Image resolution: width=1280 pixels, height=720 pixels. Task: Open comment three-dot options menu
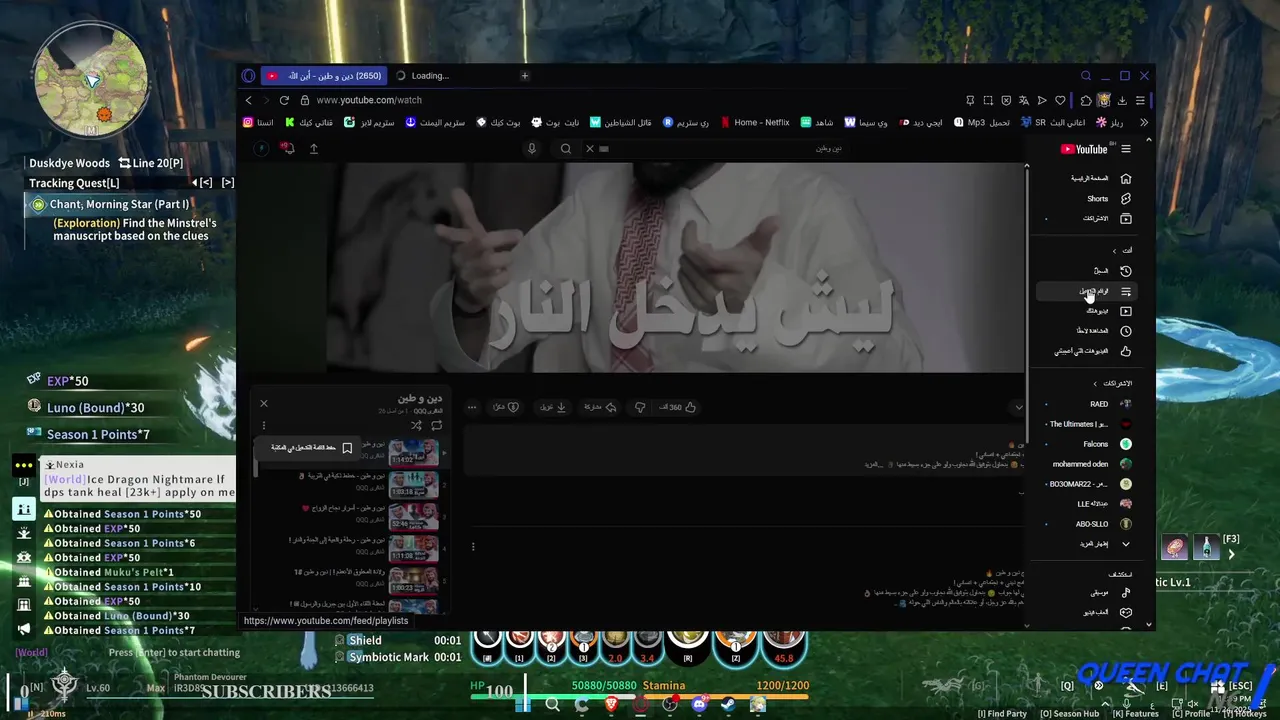[473, 546]
